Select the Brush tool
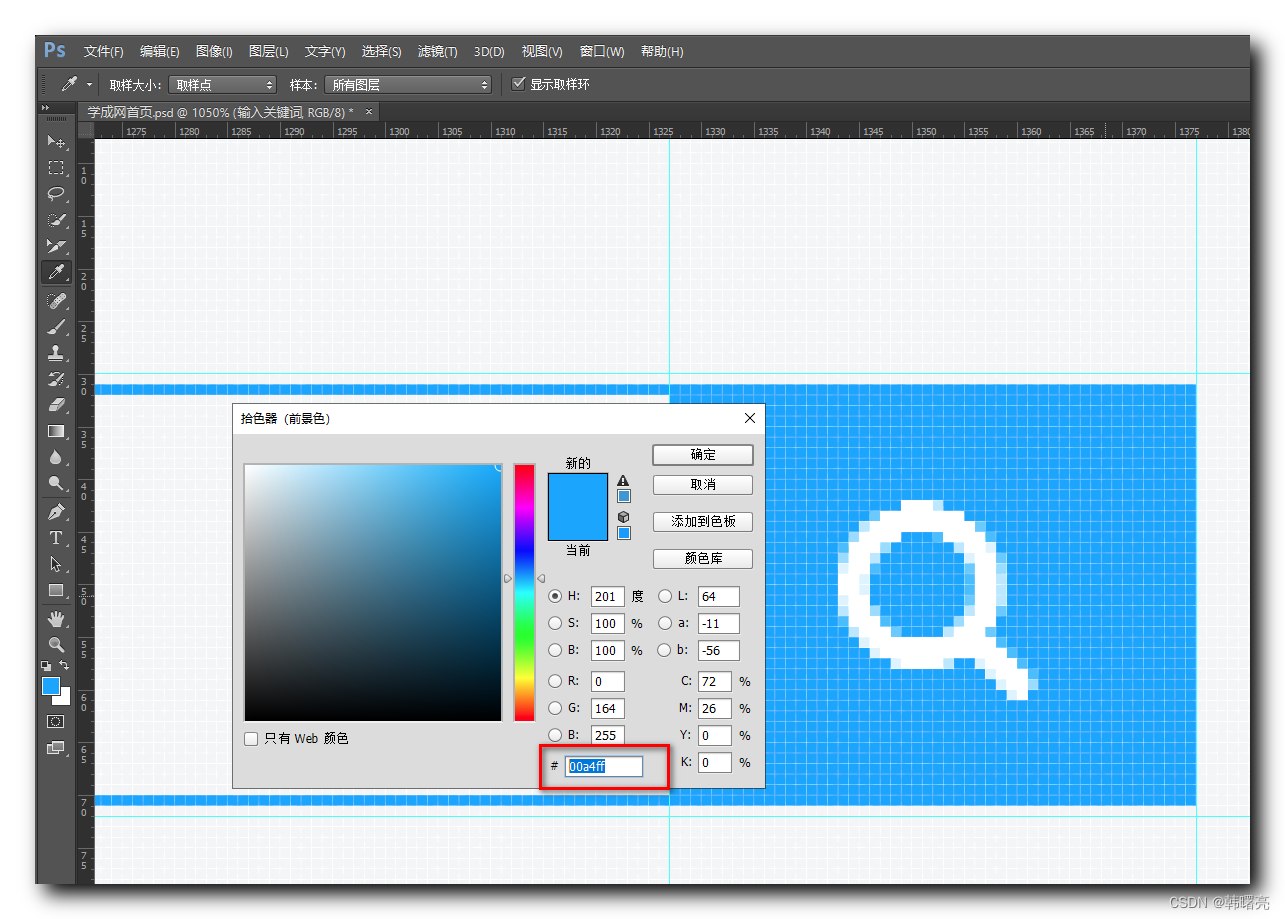Image resolution: width=1285 pixels, height=919 pixels. click(56, 327)
